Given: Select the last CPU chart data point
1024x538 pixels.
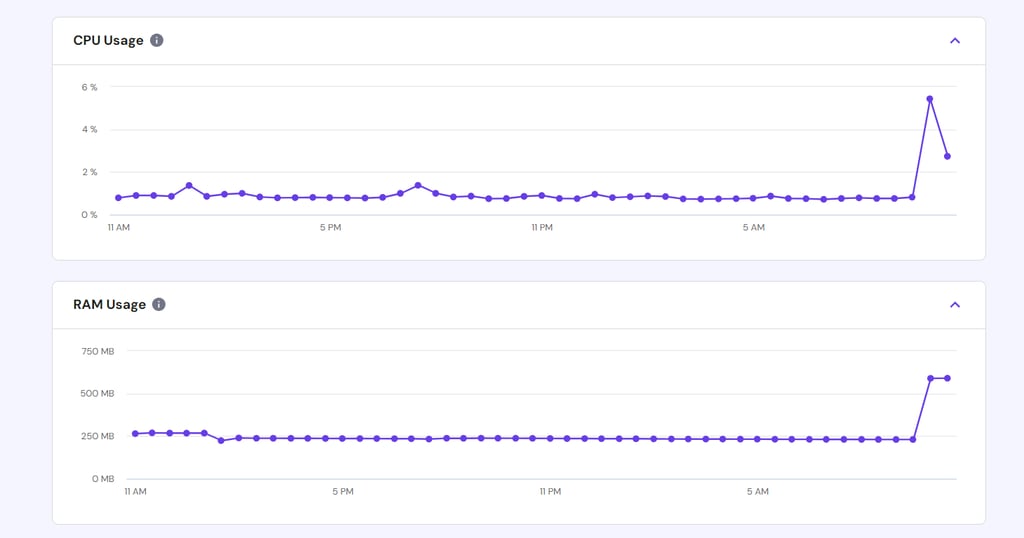Looking at the screenshot, I should [x=947, y=157].
